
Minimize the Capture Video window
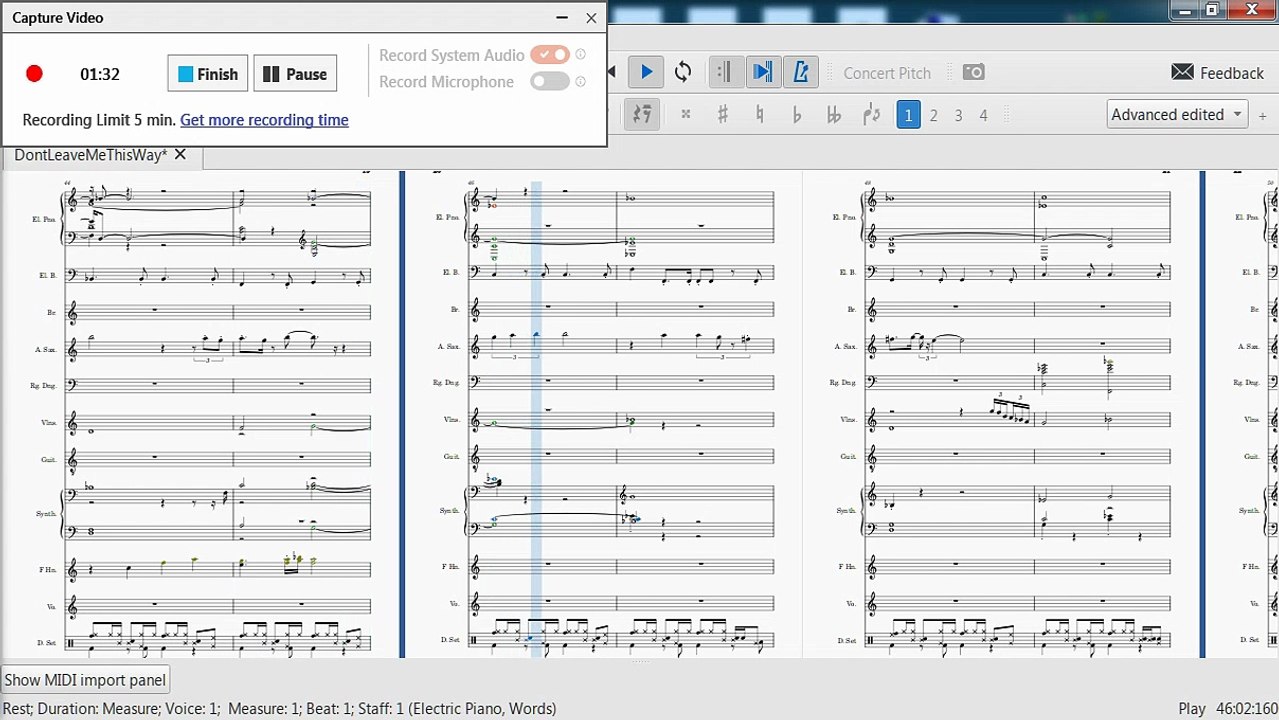(x=562, y=17)
